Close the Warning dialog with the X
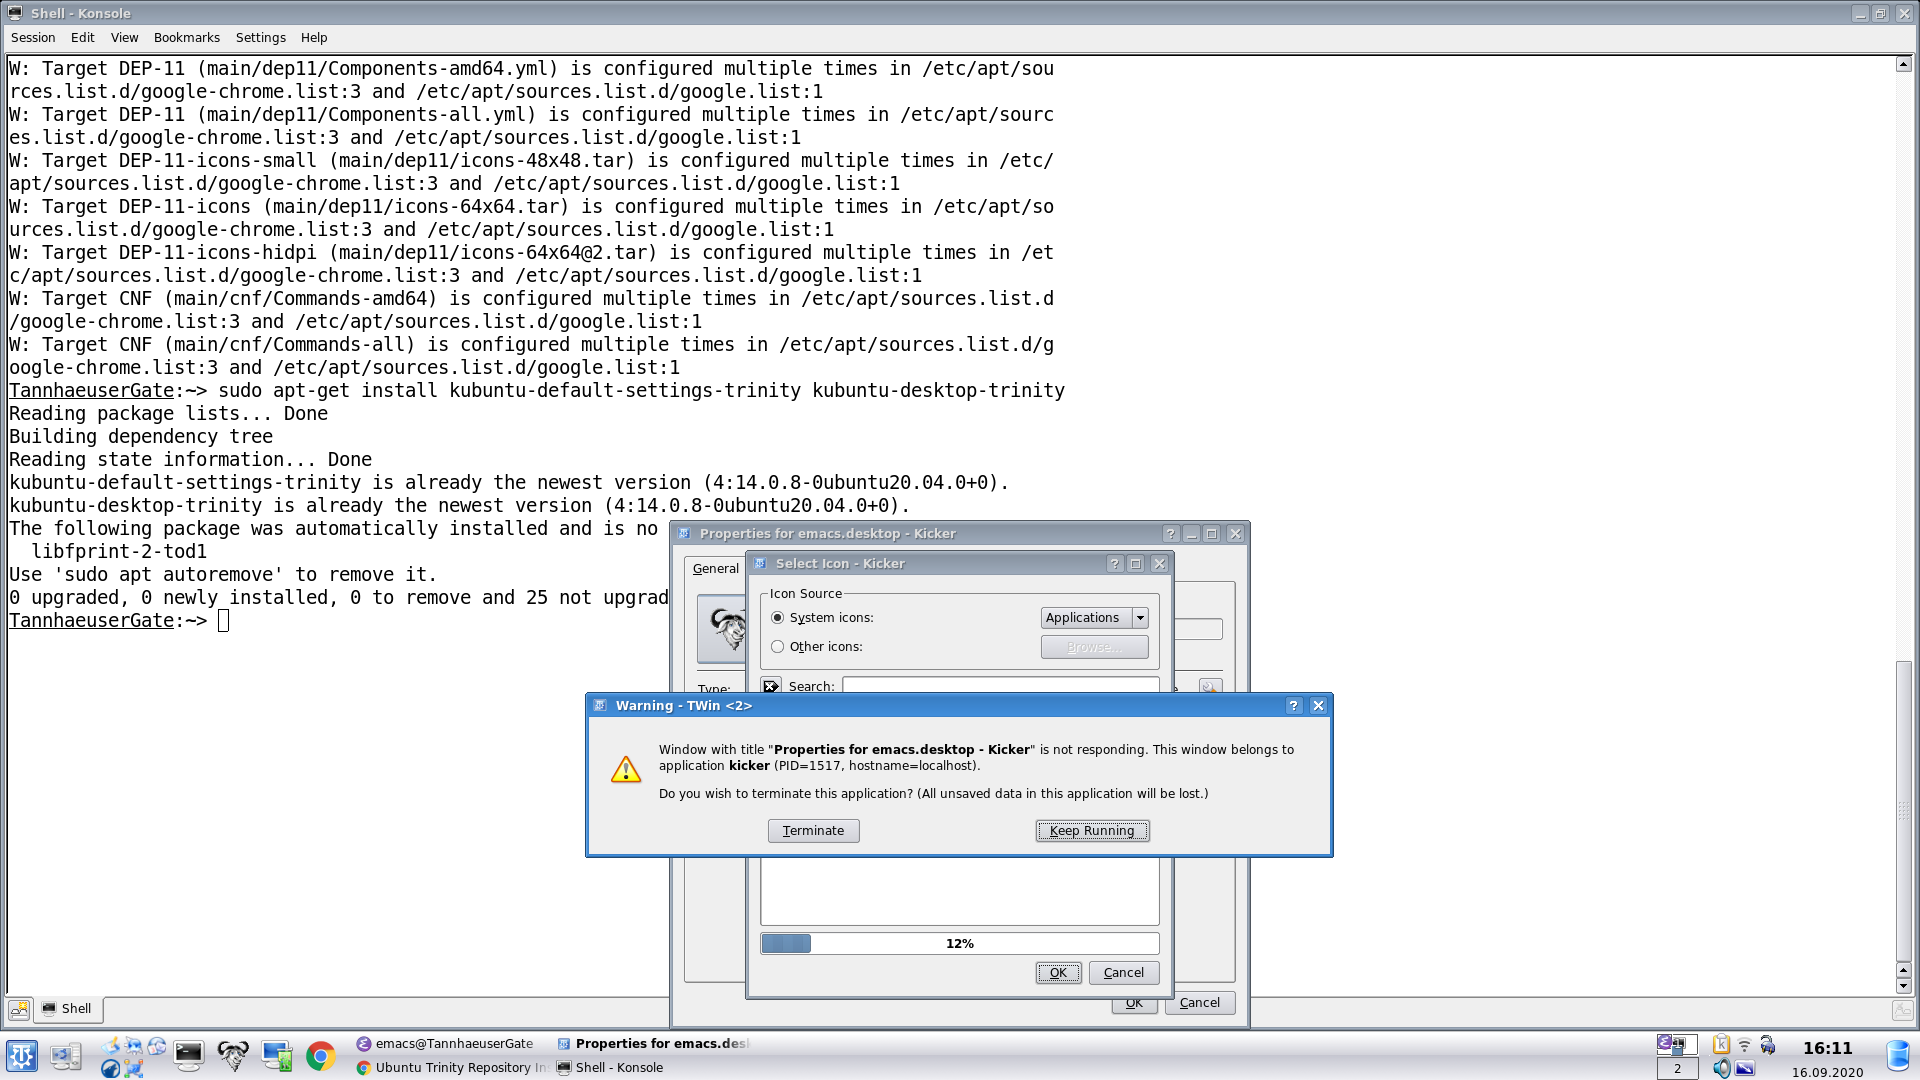1920x1080 pixels. (1319, 706)
